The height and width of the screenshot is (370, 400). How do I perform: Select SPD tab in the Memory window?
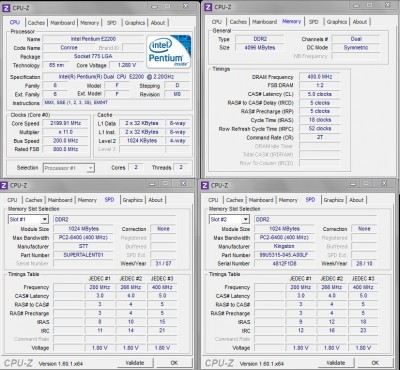tap(313, 22)
